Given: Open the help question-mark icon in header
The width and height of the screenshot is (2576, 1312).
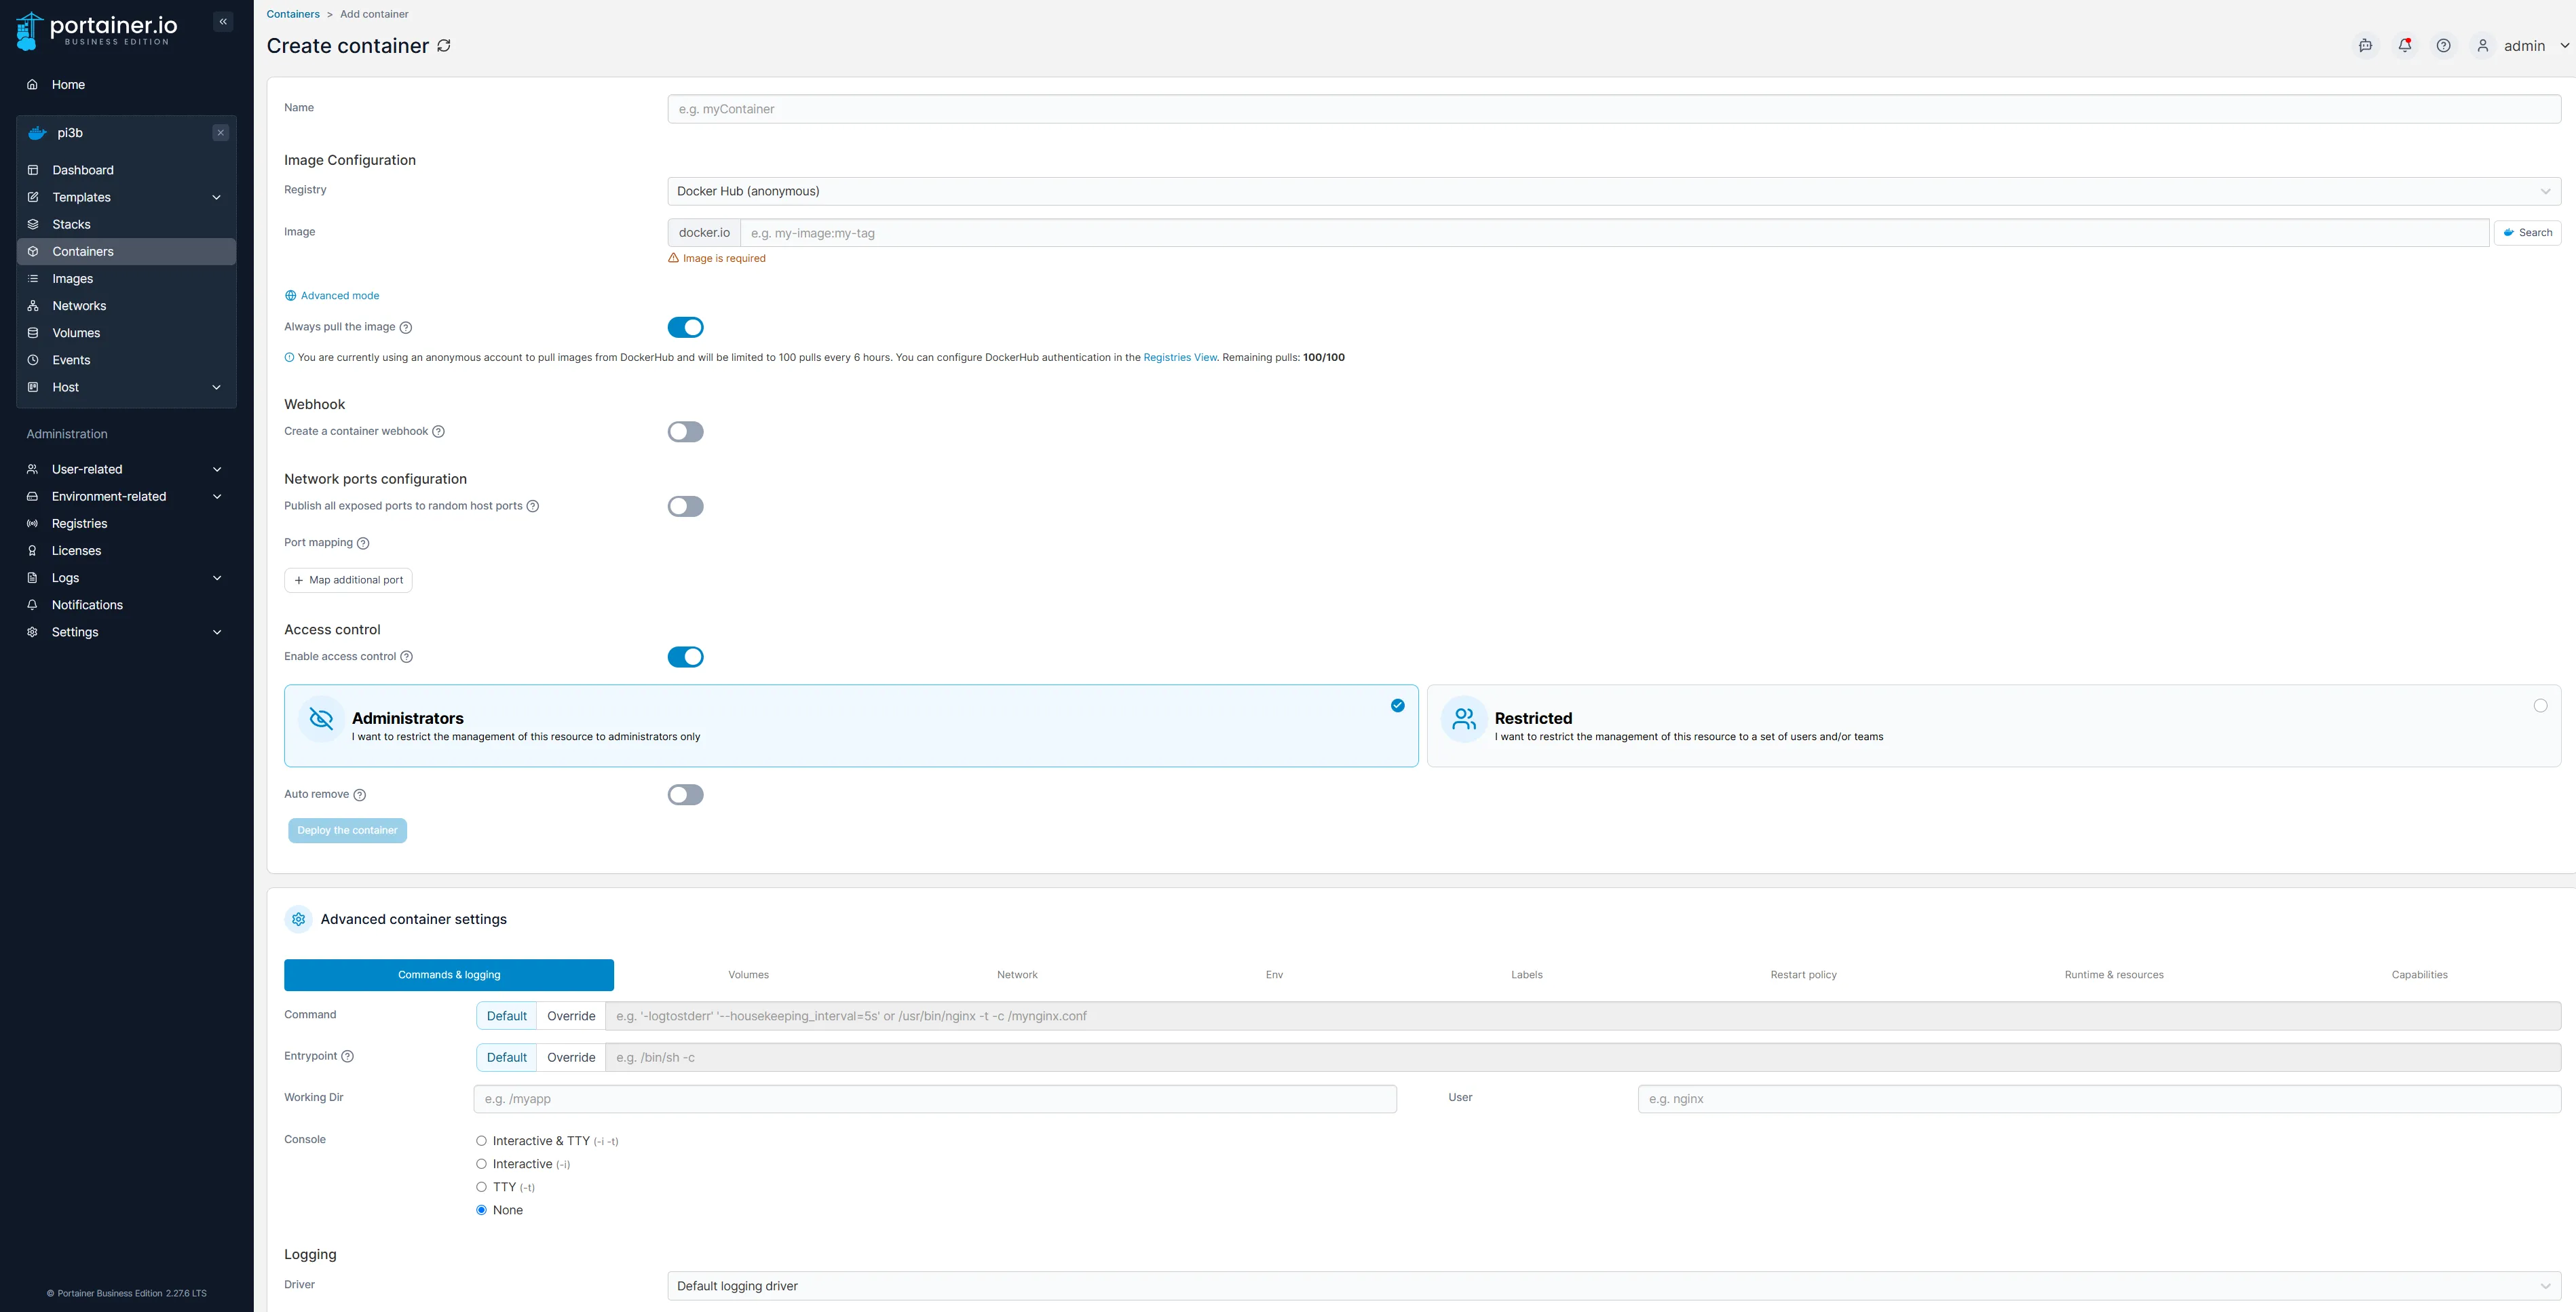Looking at the screenshot, I should click(x=2443, y=45).
